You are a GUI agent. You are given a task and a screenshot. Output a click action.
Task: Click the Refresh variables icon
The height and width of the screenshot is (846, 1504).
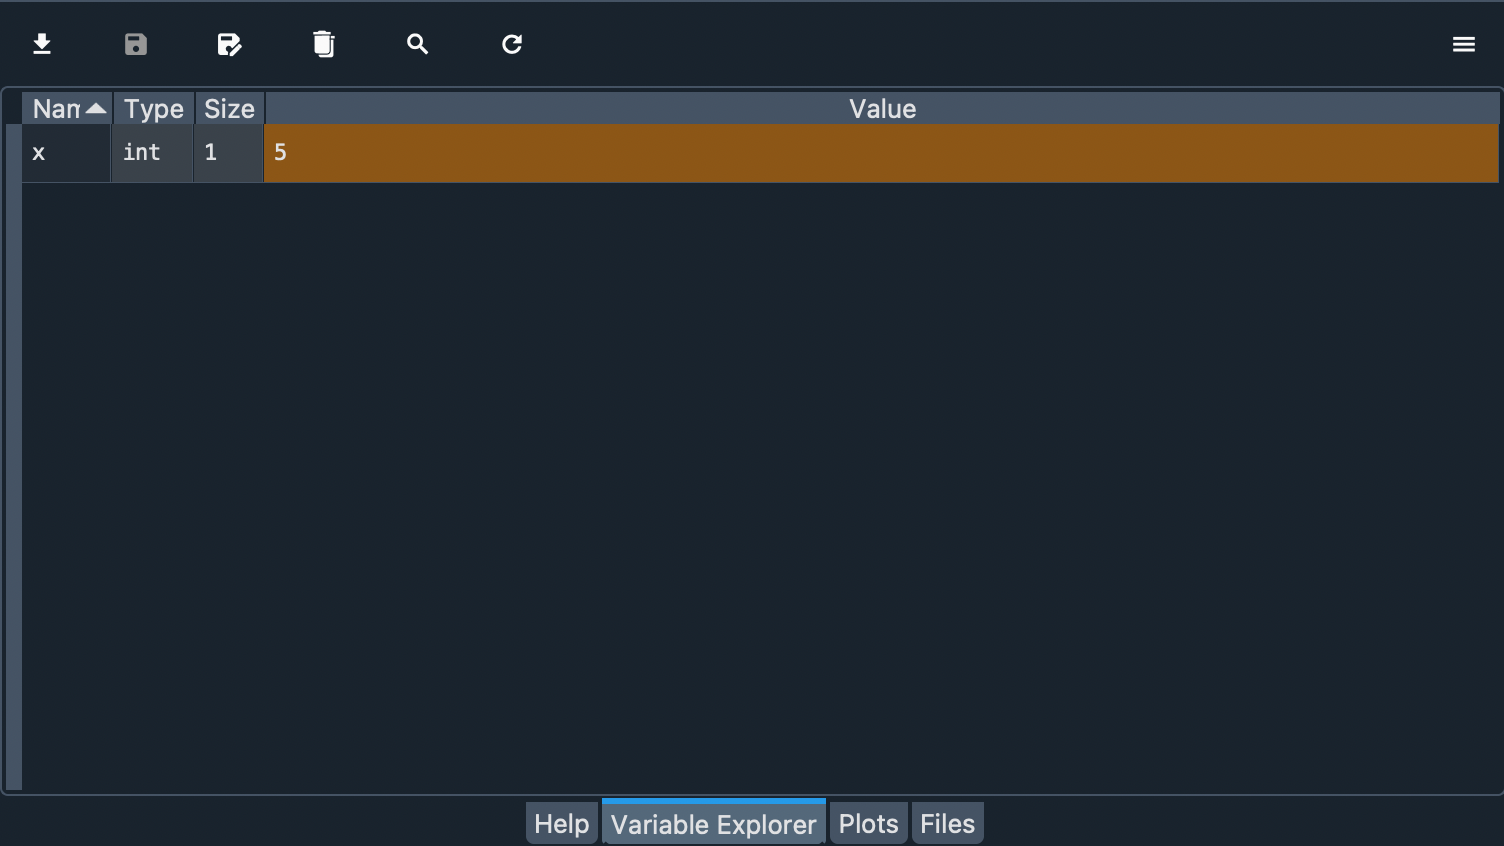coord(512,44)
